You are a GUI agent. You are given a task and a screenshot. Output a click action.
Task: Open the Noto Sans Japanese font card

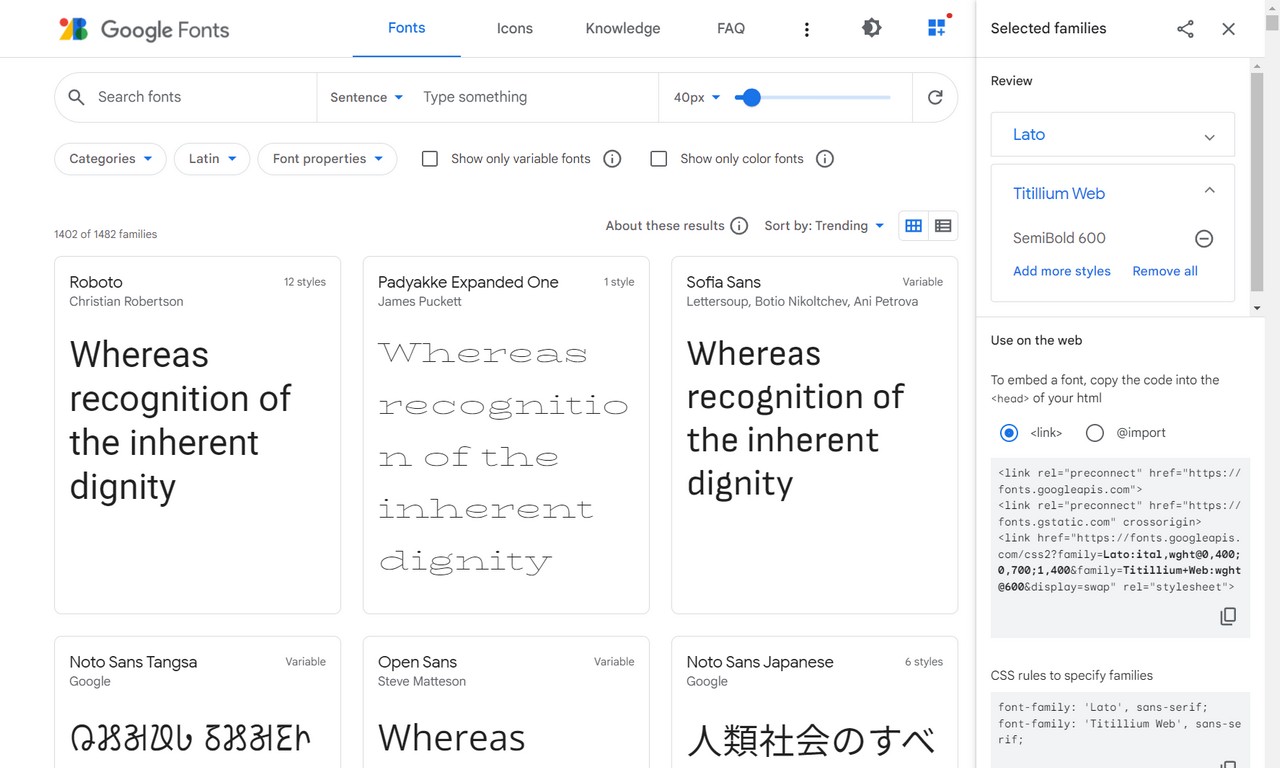point(815,702)
